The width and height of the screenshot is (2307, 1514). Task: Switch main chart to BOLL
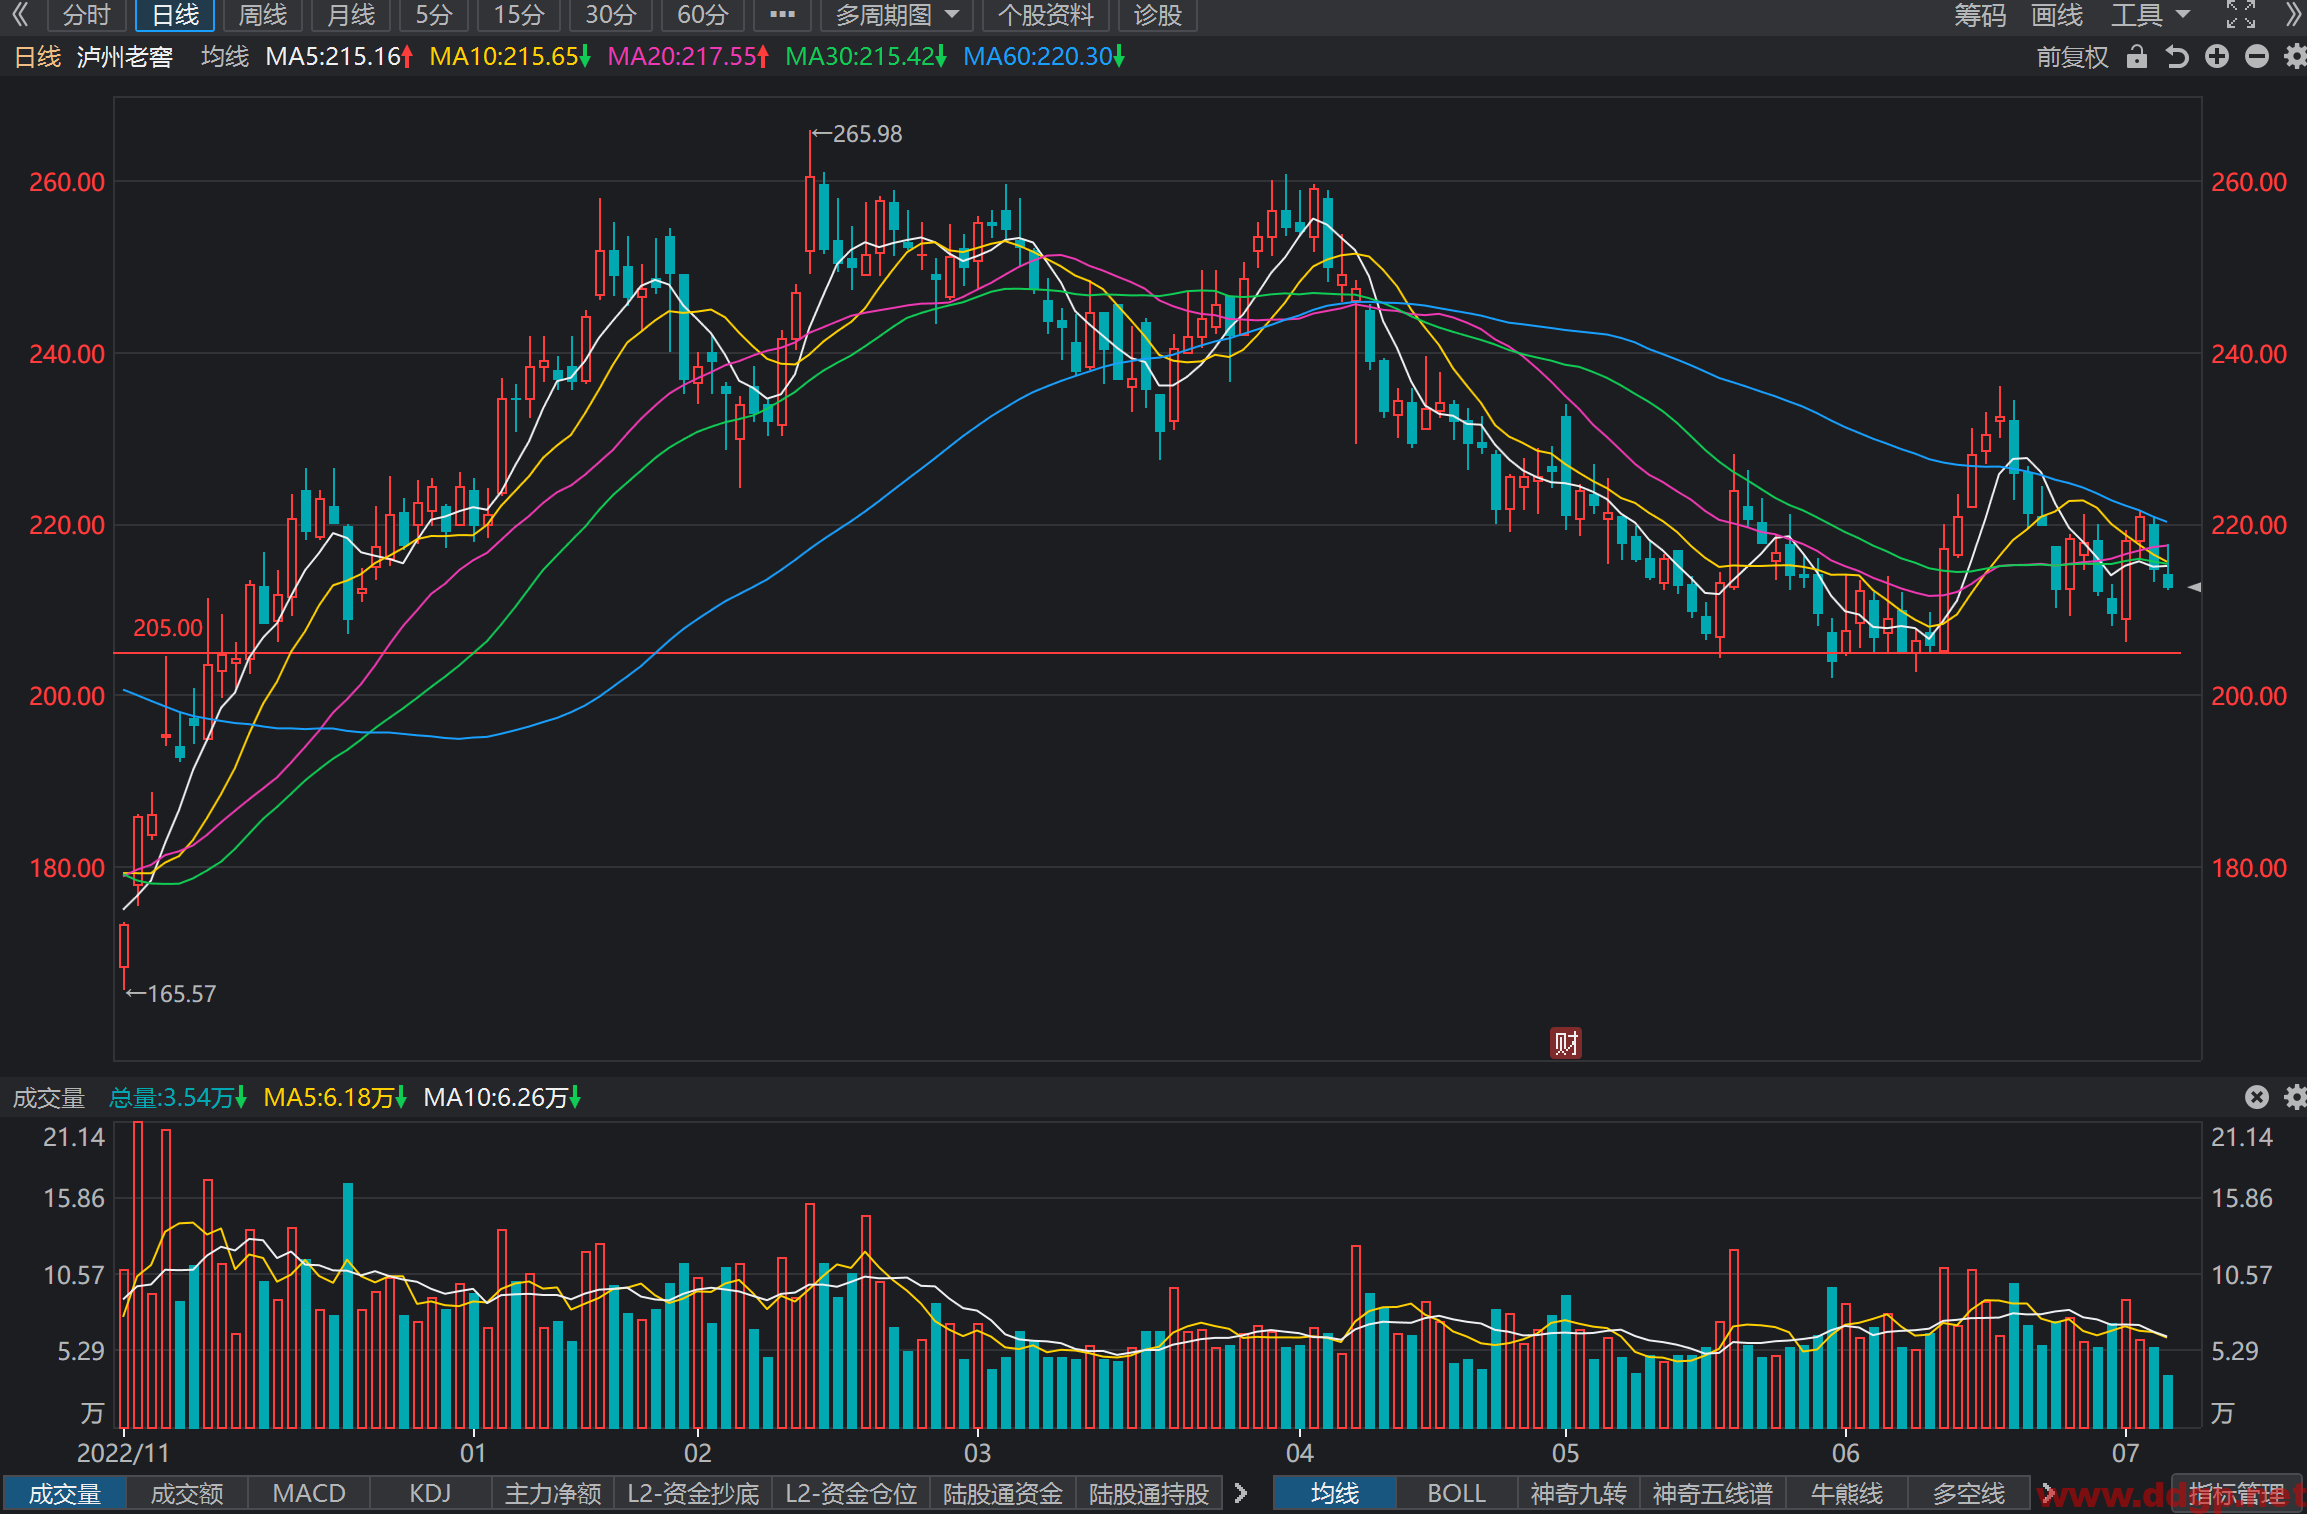click(x=1456, y=1493)
